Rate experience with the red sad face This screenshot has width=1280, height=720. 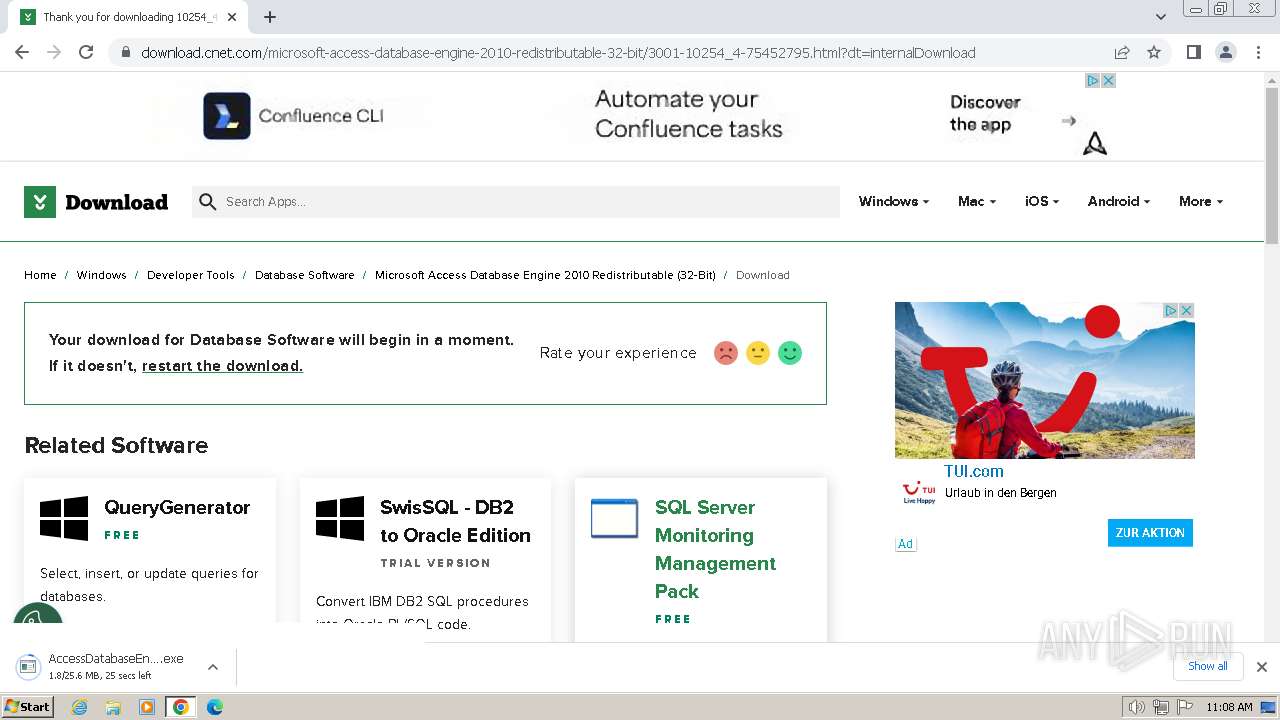726,353
